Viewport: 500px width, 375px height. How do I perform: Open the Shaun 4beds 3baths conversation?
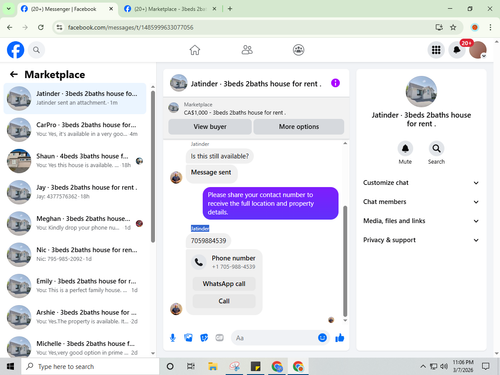click(75, 161)
